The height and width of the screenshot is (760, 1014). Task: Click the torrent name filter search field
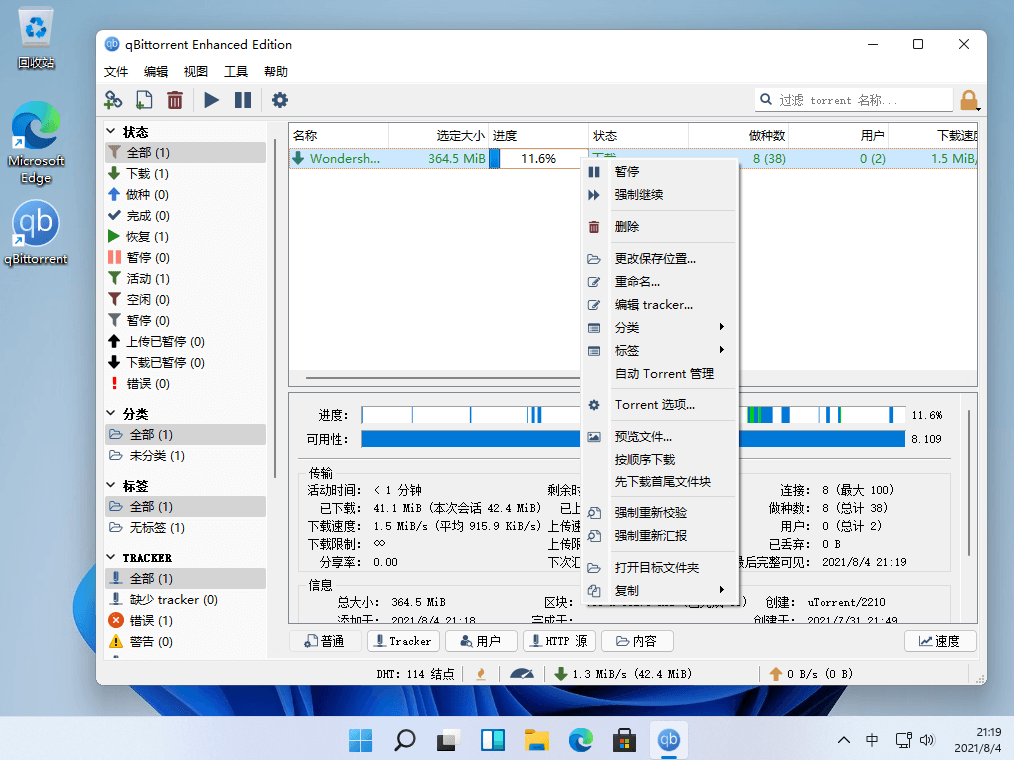(x=854, y=100)
